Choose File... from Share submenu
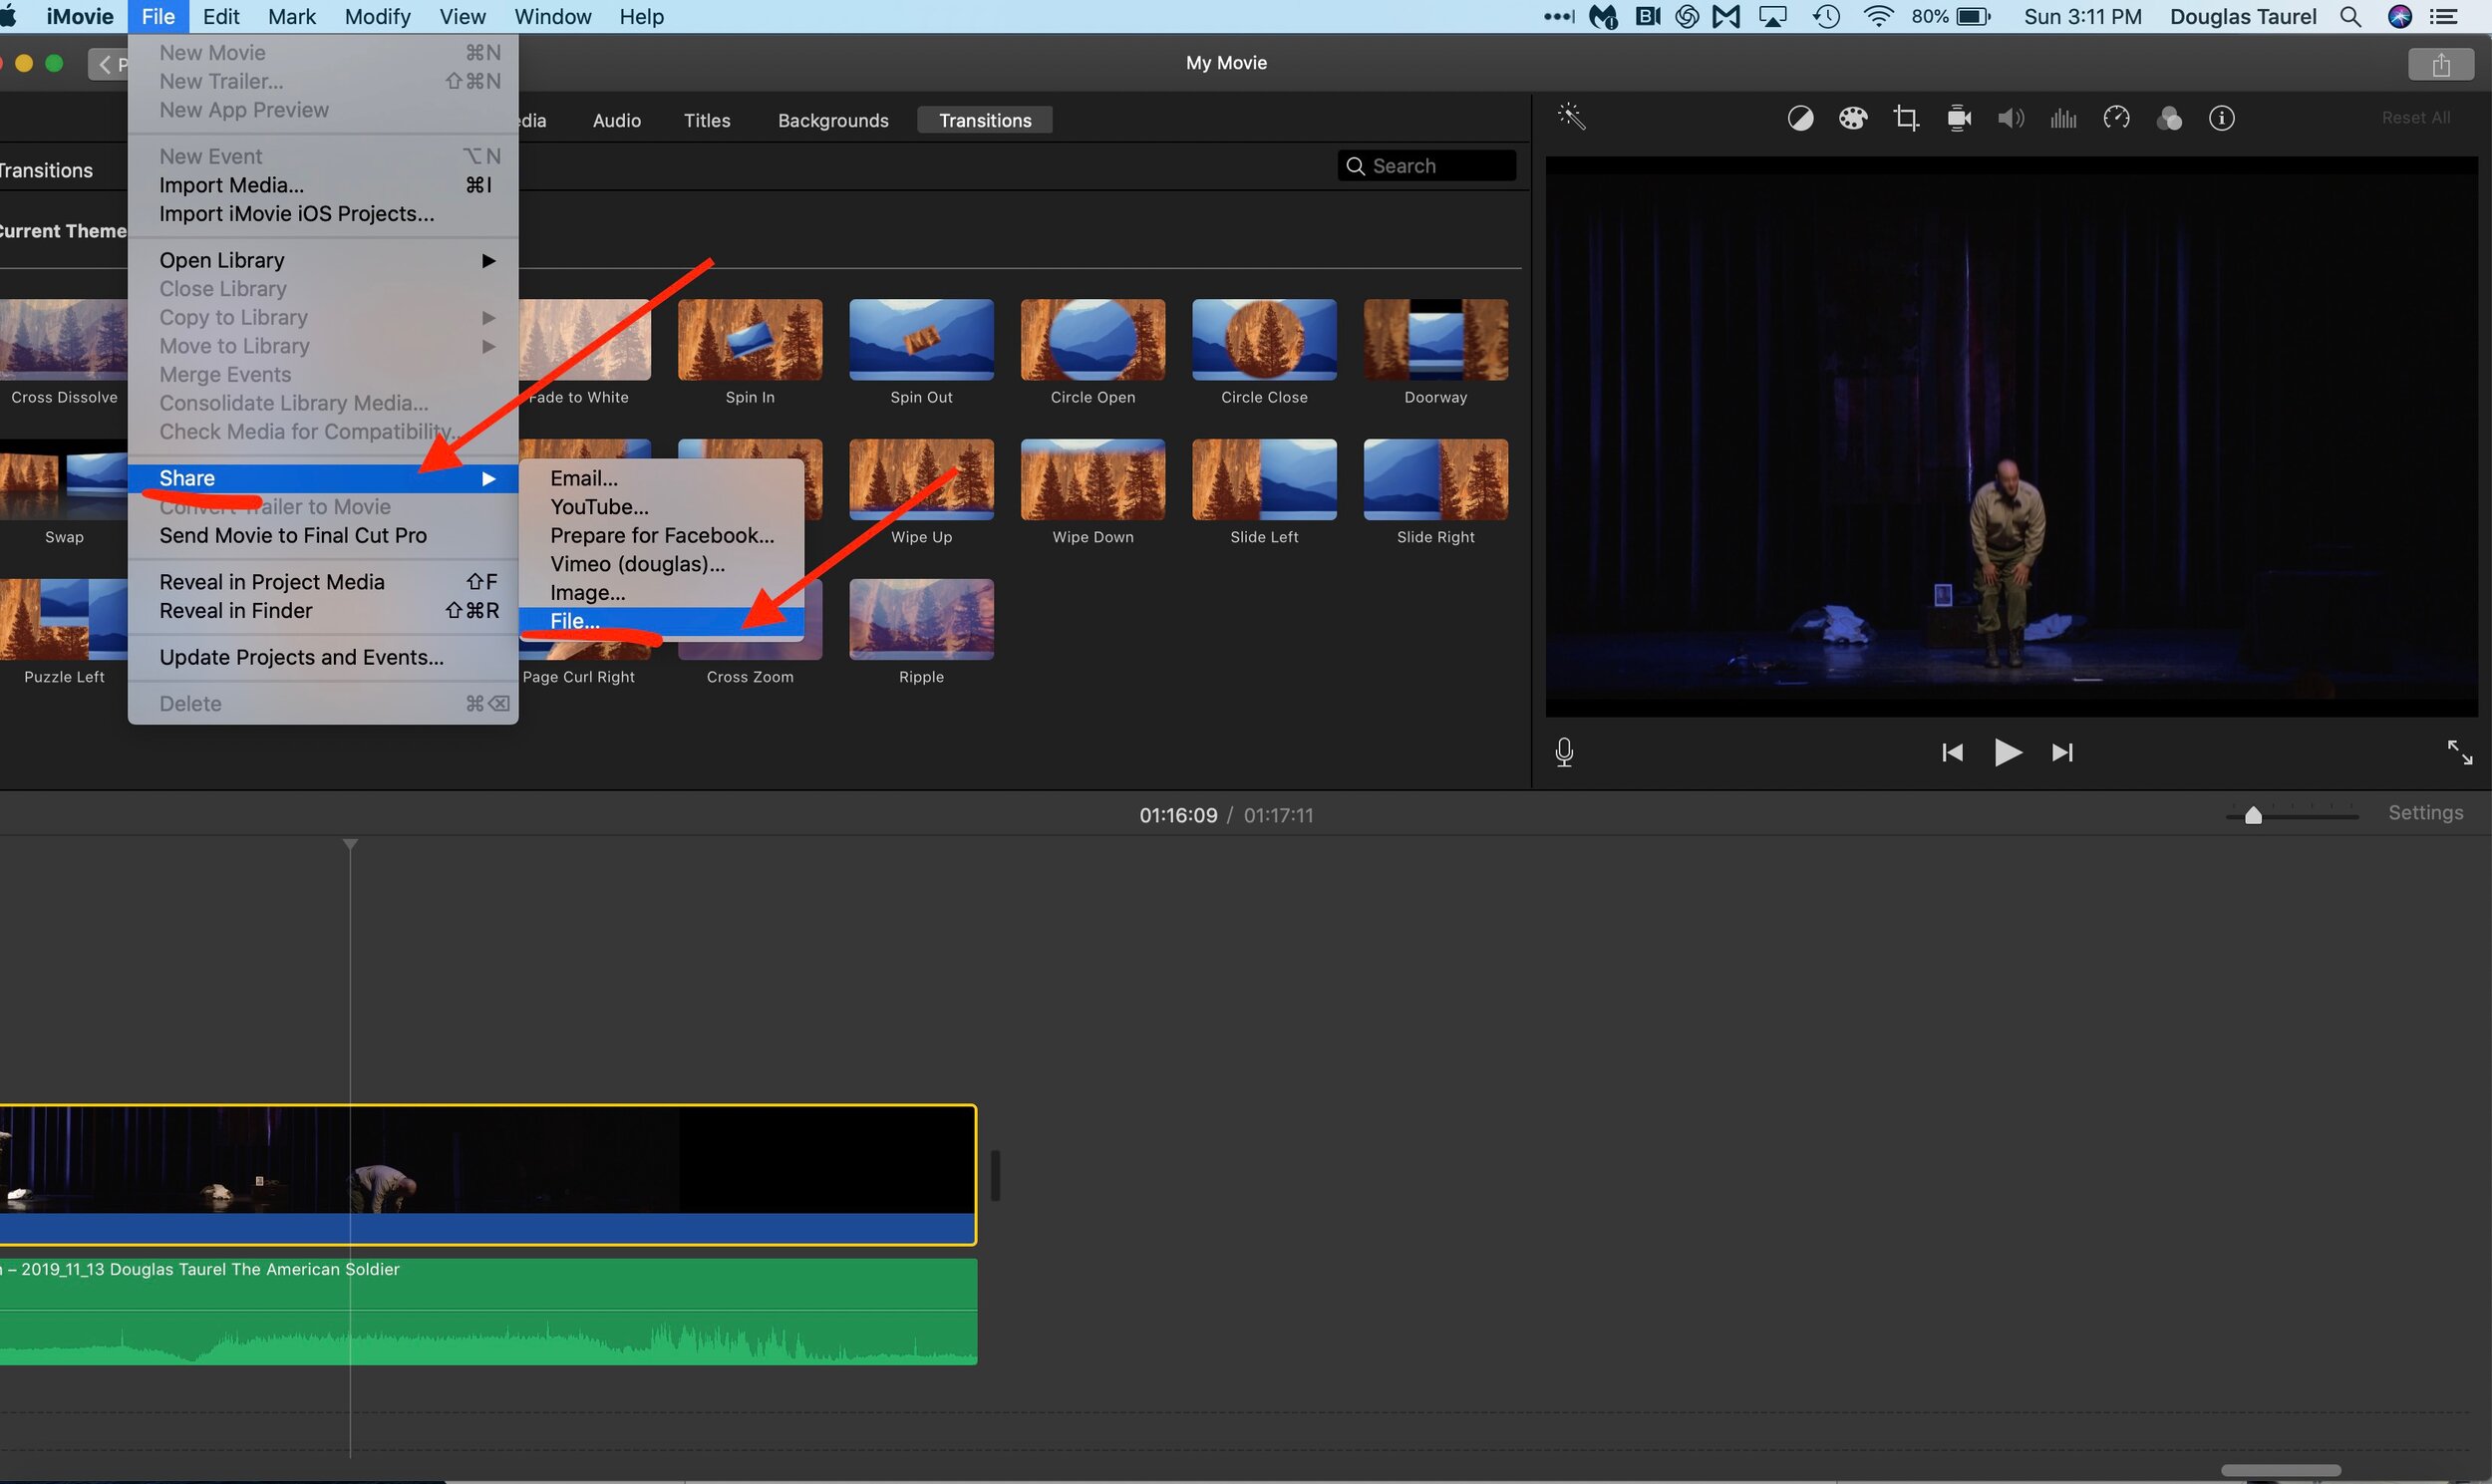Image resolution: width=2492 pixels, height=1484 pixels. 661,621
